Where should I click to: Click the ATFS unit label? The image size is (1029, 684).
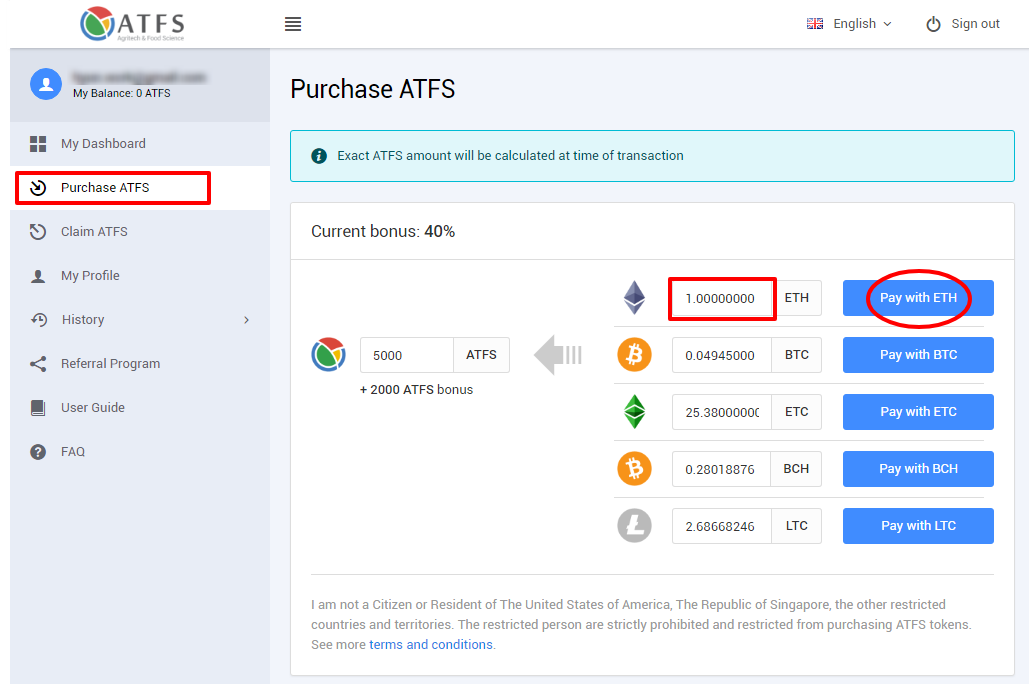click(481, 355)
